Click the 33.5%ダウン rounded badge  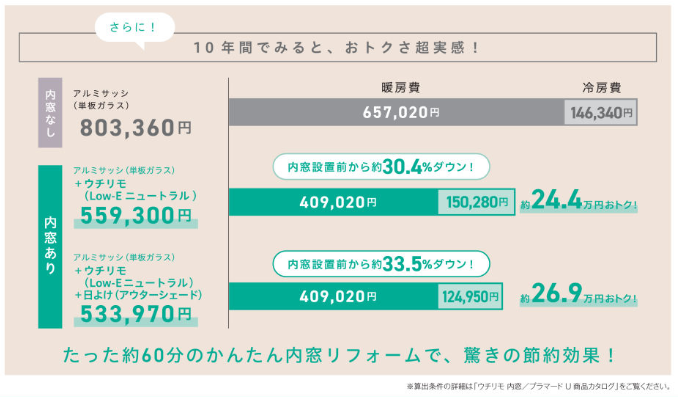pos(381,264)
